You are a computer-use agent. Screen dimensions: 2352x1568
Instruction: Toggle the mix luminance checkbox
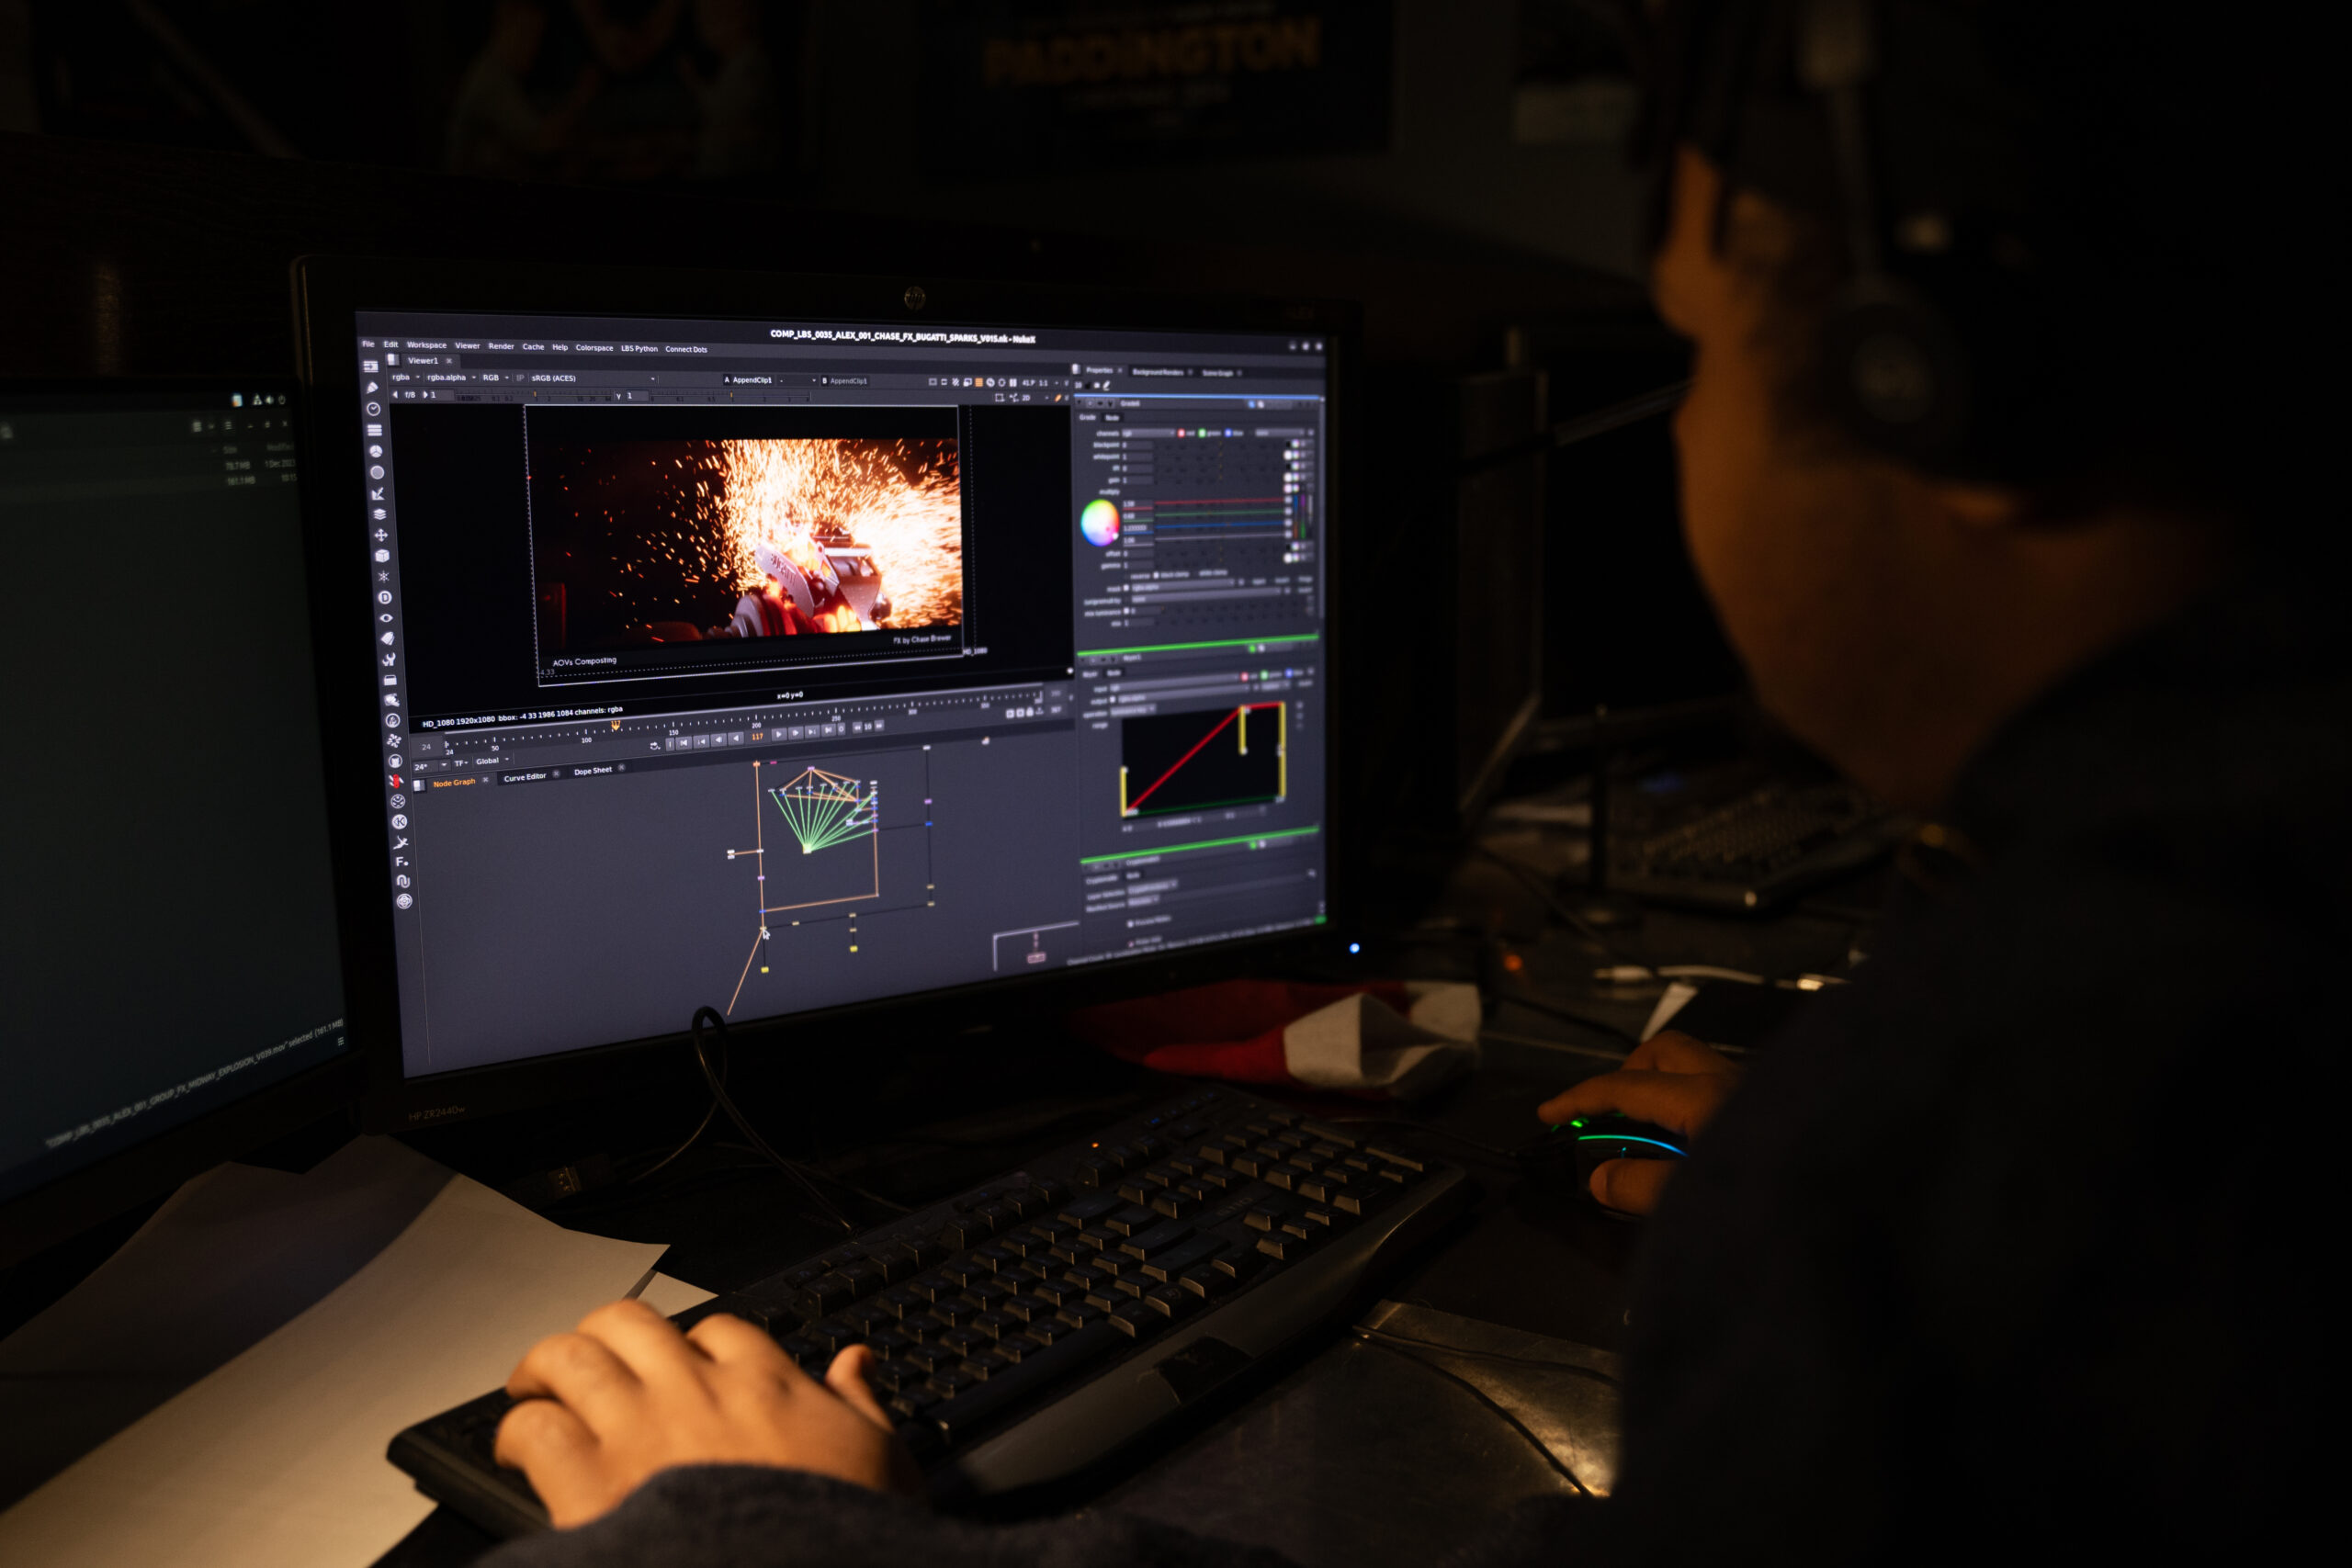point(1127,611)
